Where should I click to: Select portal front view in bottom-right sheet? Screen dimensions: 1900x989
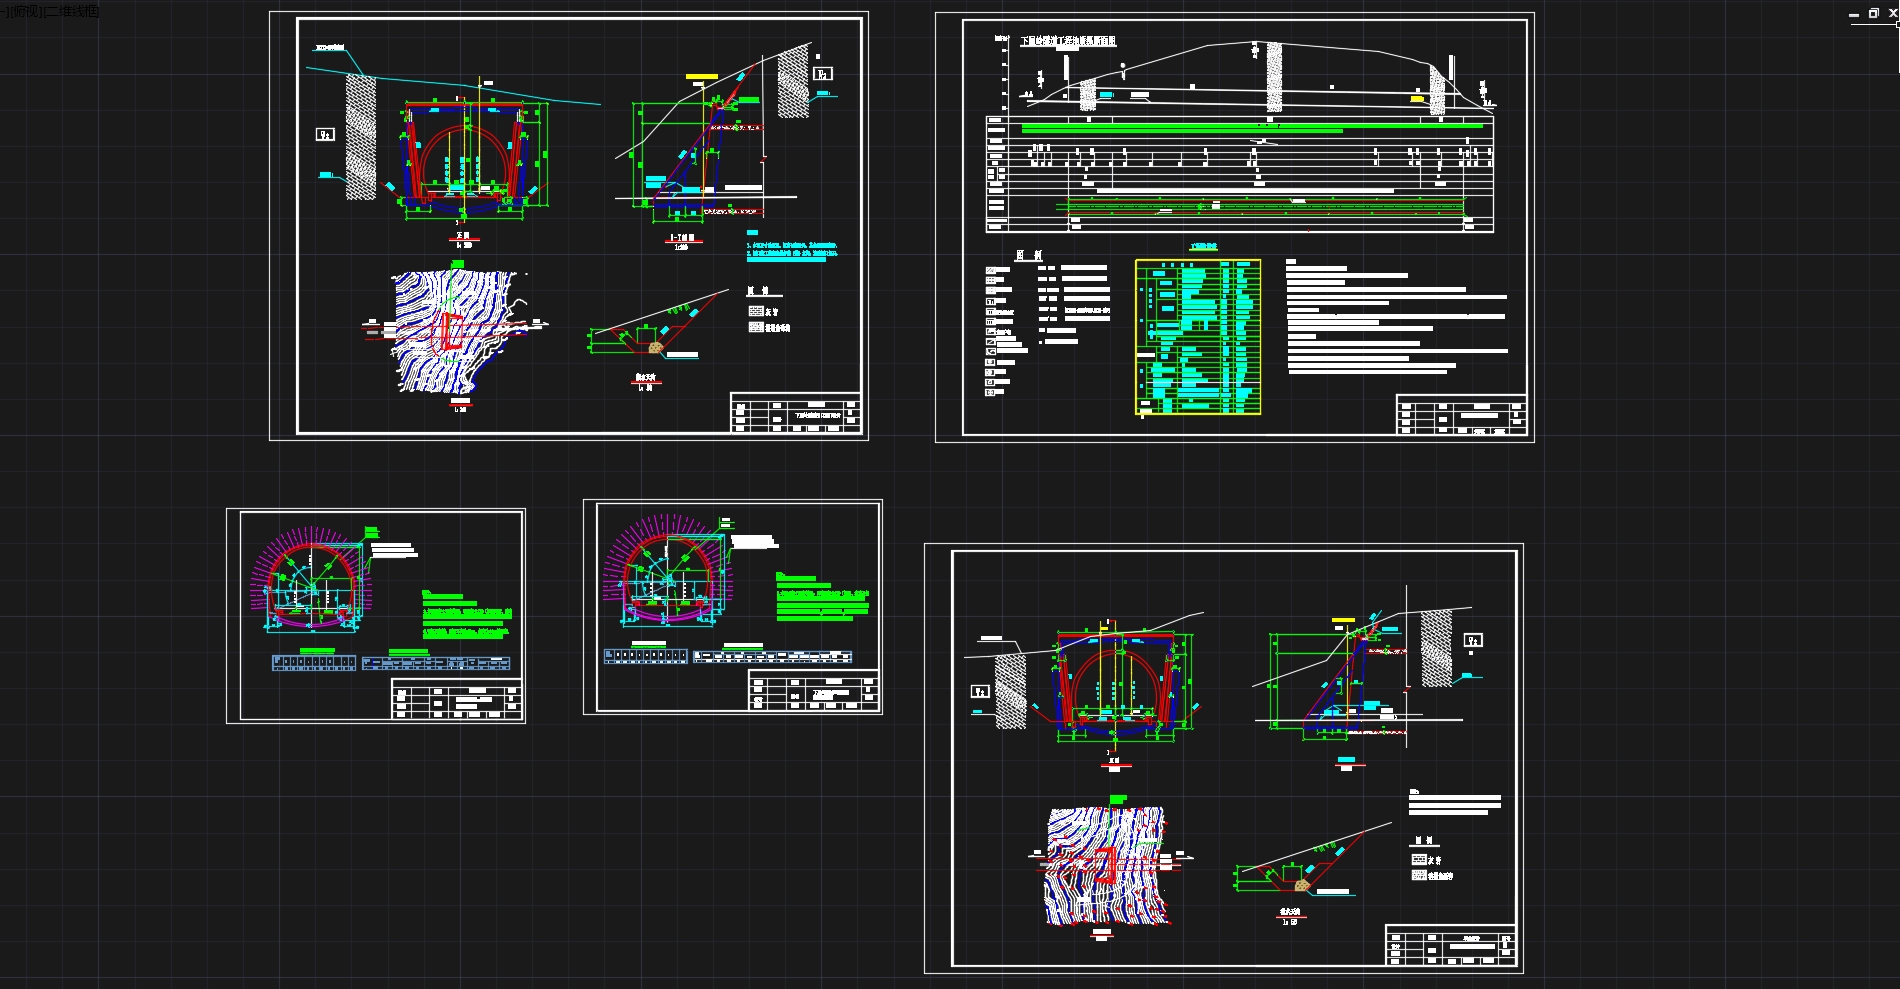[1115, 685]
